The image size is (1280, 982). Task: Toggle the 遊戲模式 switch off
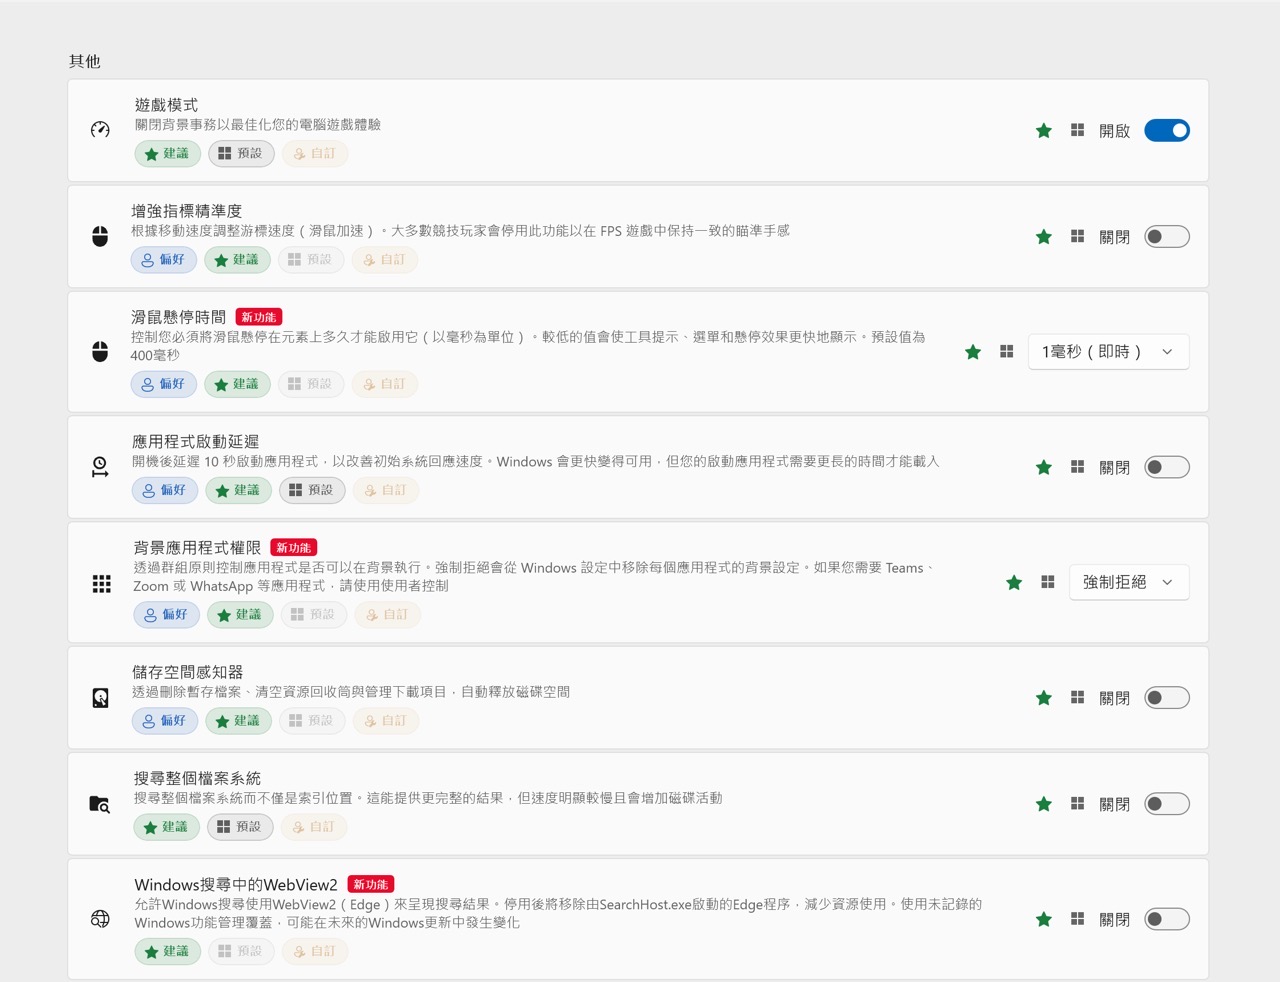click(x=1167, y=130)
